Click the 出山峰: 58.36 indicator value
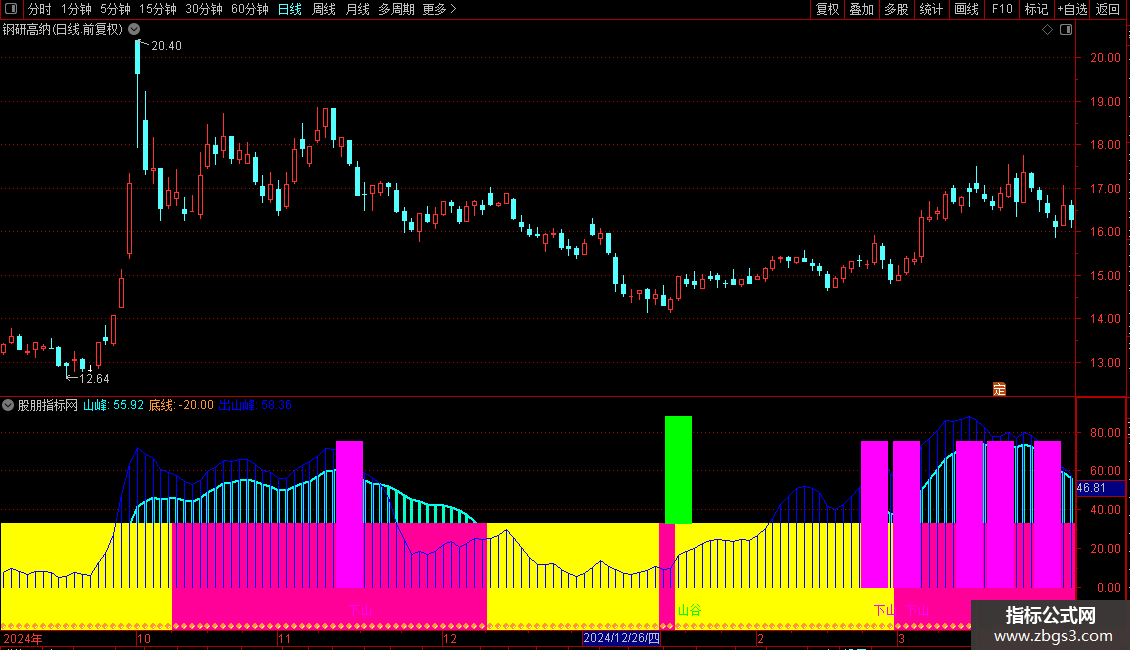The image size is (1130, 650). click(x=254, y=405)
